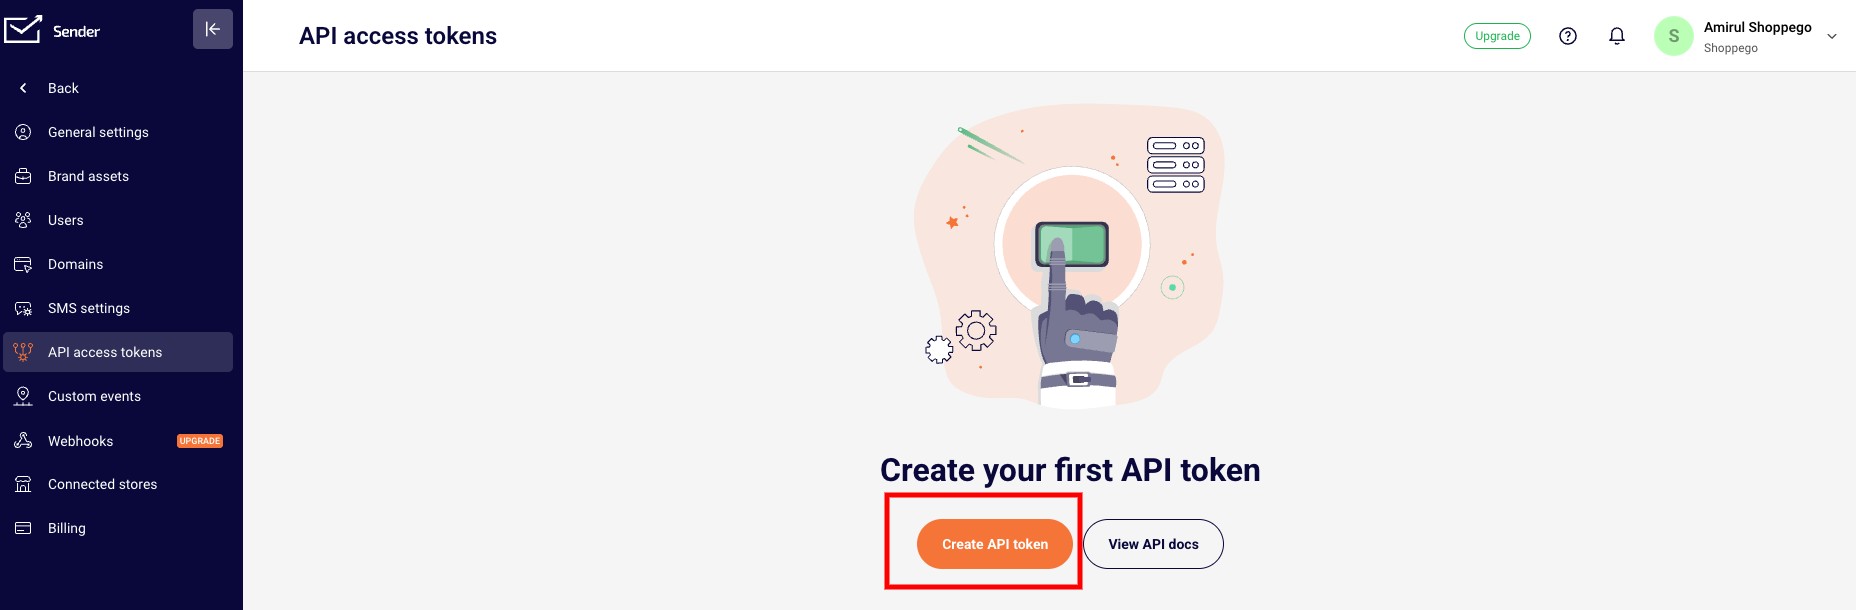Open the help question mark icon
1856x610 pixels.
(1568, 36)
